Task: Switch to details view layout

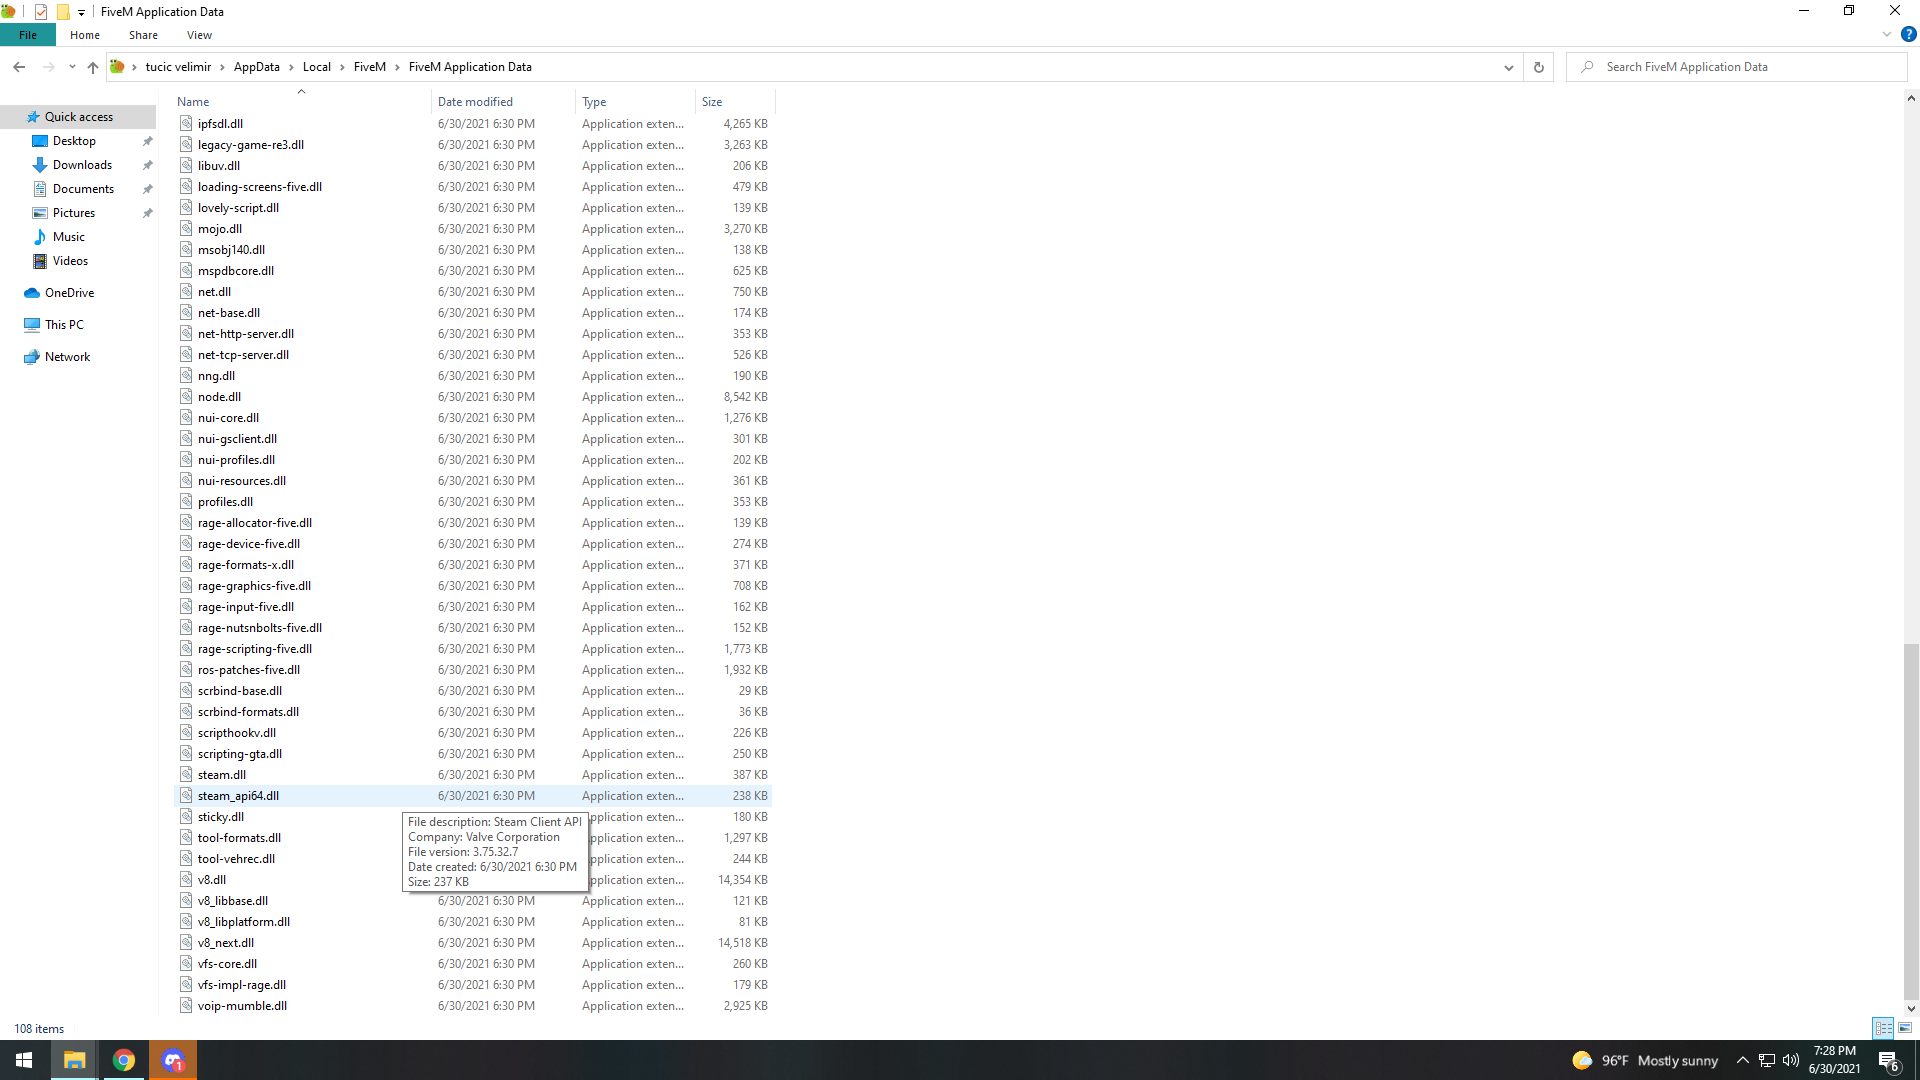Action: (1883, 1028)
